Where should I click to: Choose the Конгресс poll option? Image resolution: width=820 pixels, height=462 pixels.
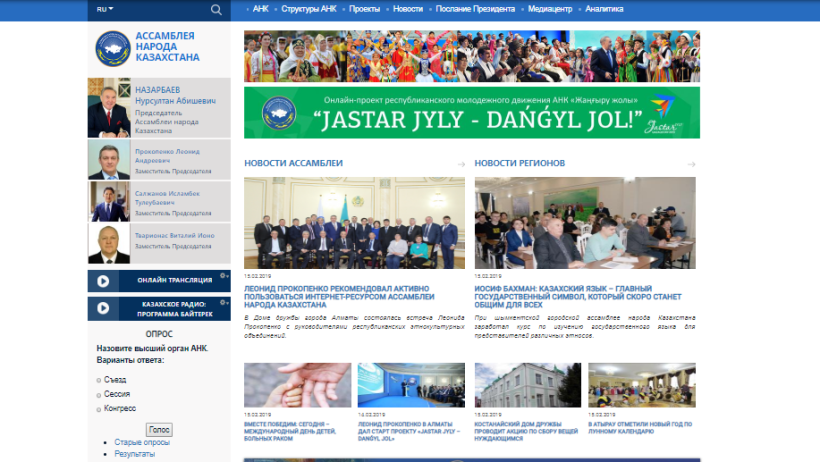[x=99, y=408]
